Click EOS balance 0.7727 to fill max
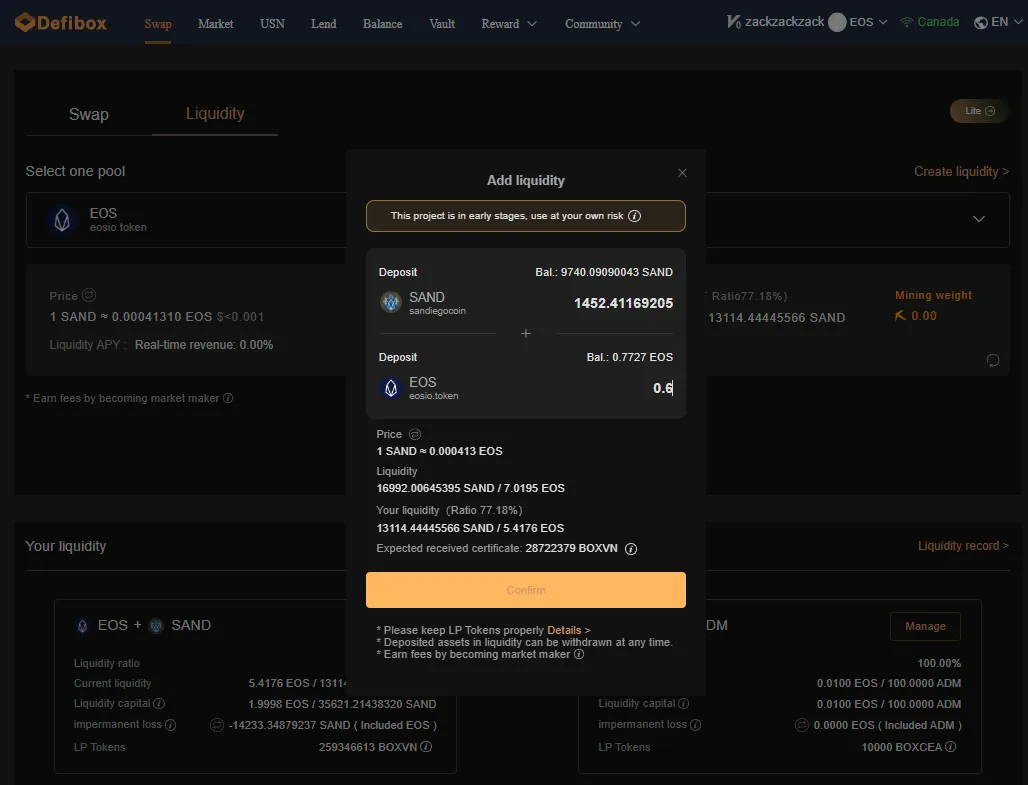Image resolution: width=1028 pixels, height=785 pixels. (x=629, y=357)
